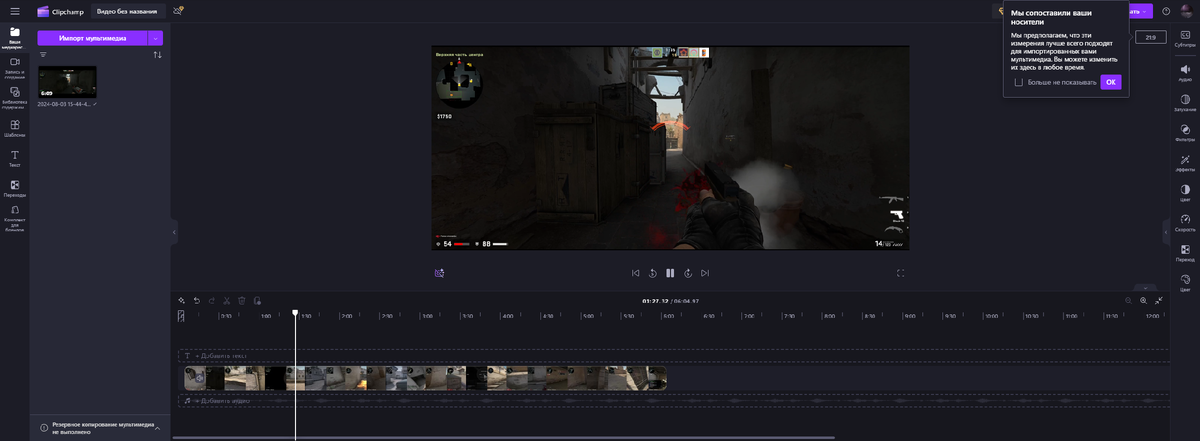Viewport: 1200px width, 441px height.
Task: Click the video preview frame
Action: 670,147
